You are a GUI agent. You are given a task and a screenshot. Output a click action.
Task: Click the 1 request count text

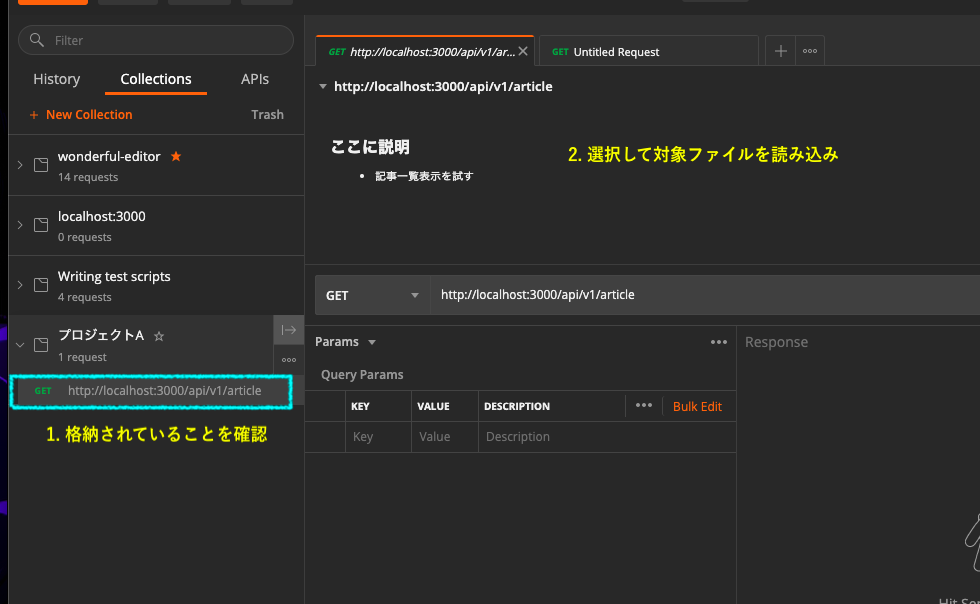coord(82,357)
